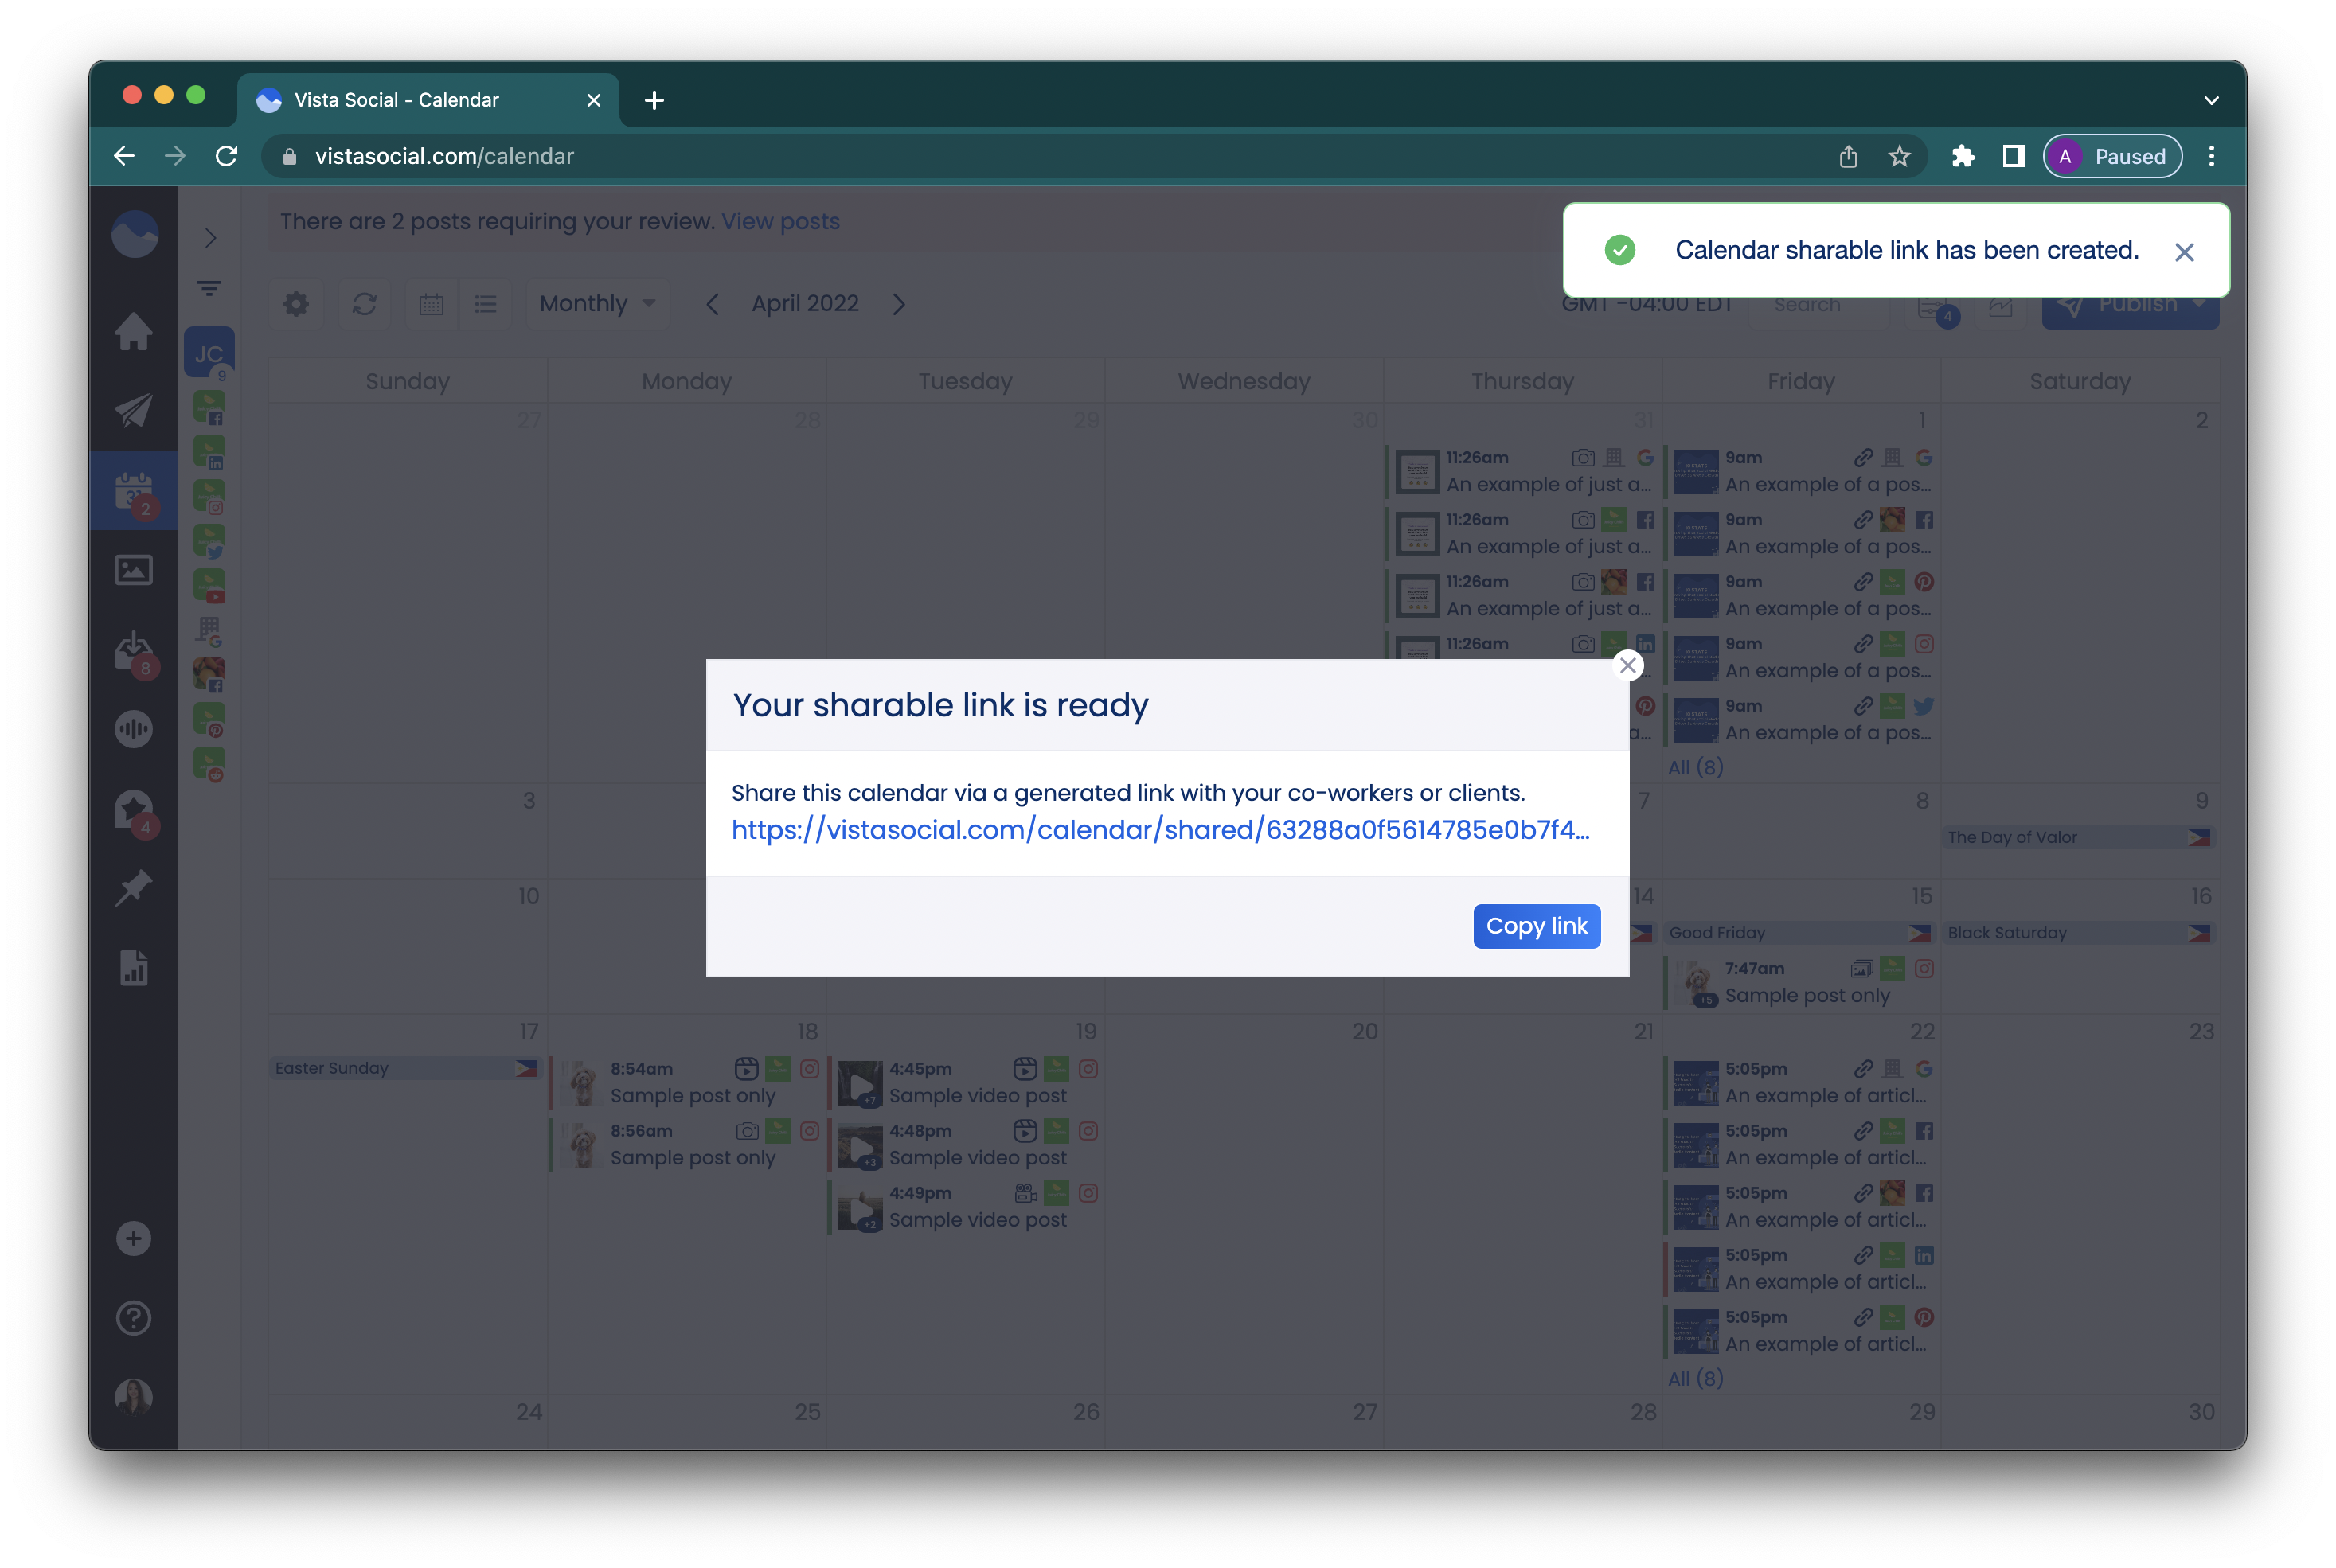Open Media library in sidebar

click(133, 570)
